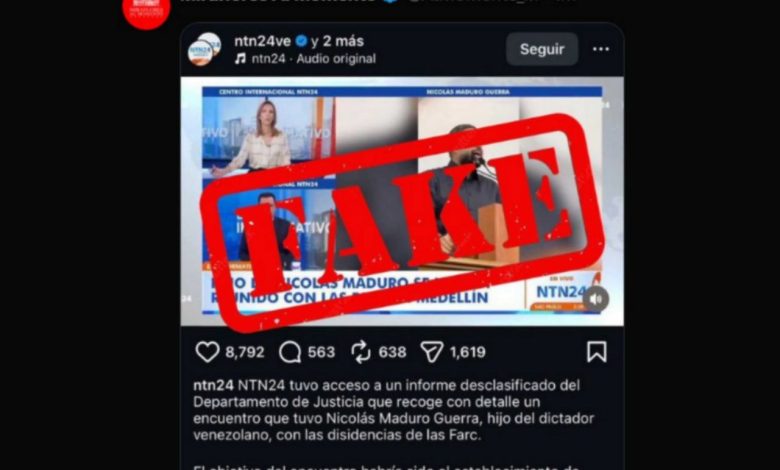Viewport: 780px width, 470px height.
Task: Share post with the paper plane icon
Action: pyautogui.click(x=432, y=352)
